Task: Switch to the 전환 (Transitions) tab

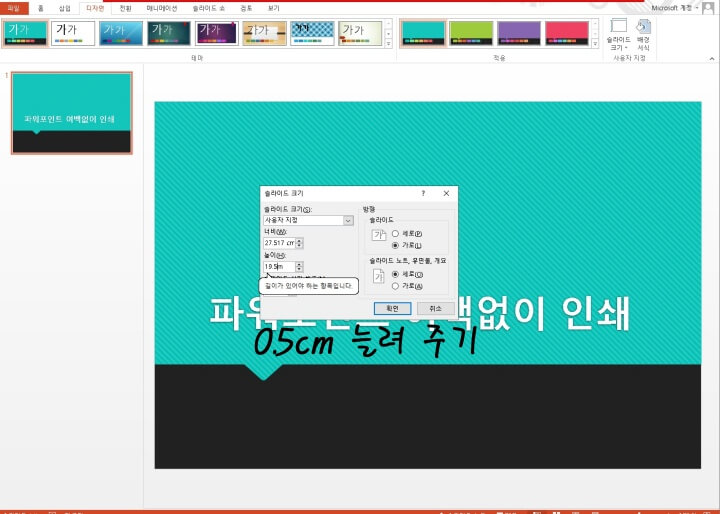Action: [x=125, y=8]
